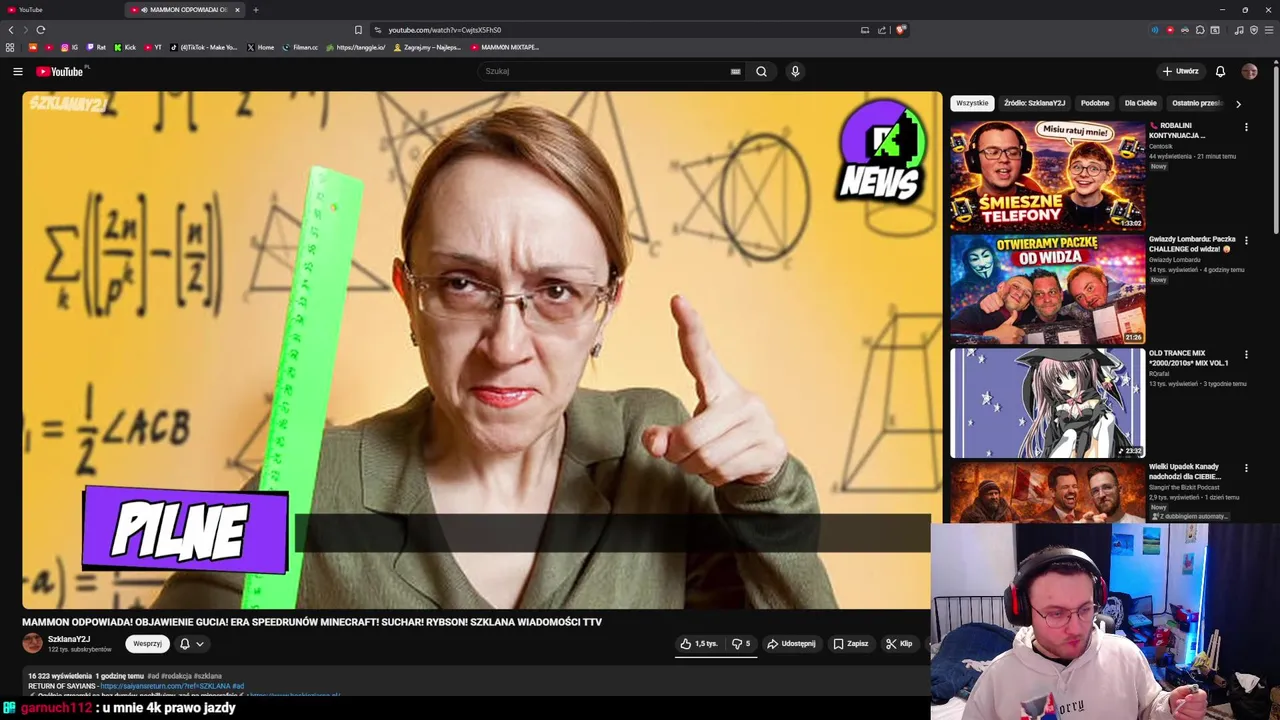Screen dimensions: 1280x720
Task: Open the browser main menu hamburger
Action: [x=1269, y=30]
